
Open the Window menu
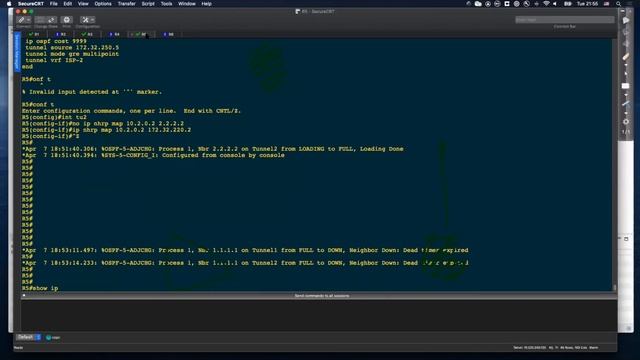pyautogui.click(x=187, y=4)
